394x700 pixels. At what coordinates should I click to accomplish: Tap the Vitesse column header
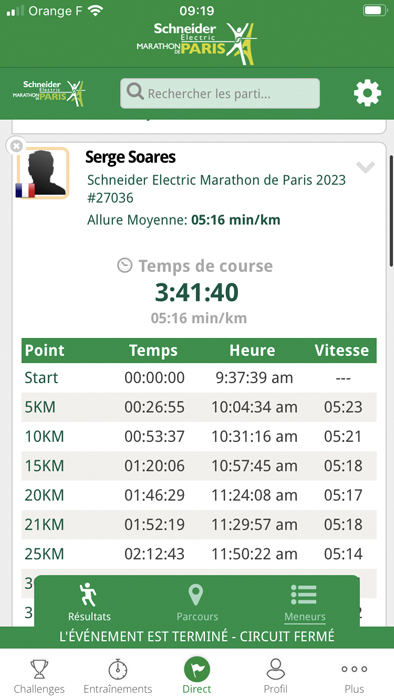(341, 350)
